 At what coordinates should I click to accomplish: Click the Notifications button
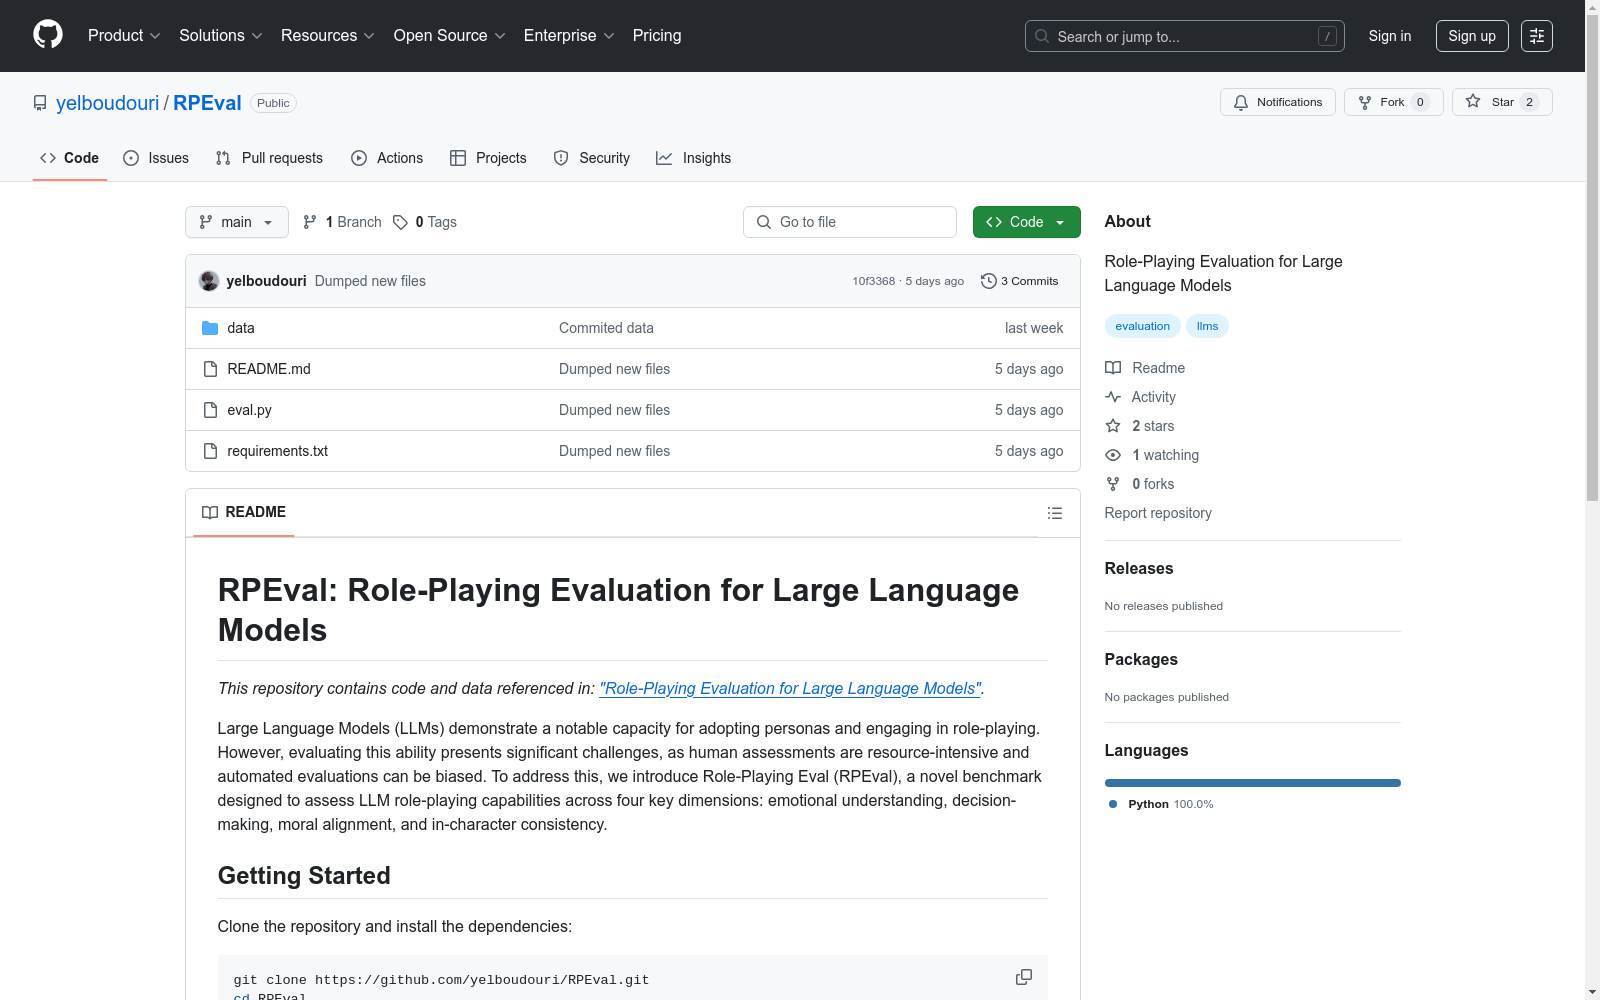1277,102
